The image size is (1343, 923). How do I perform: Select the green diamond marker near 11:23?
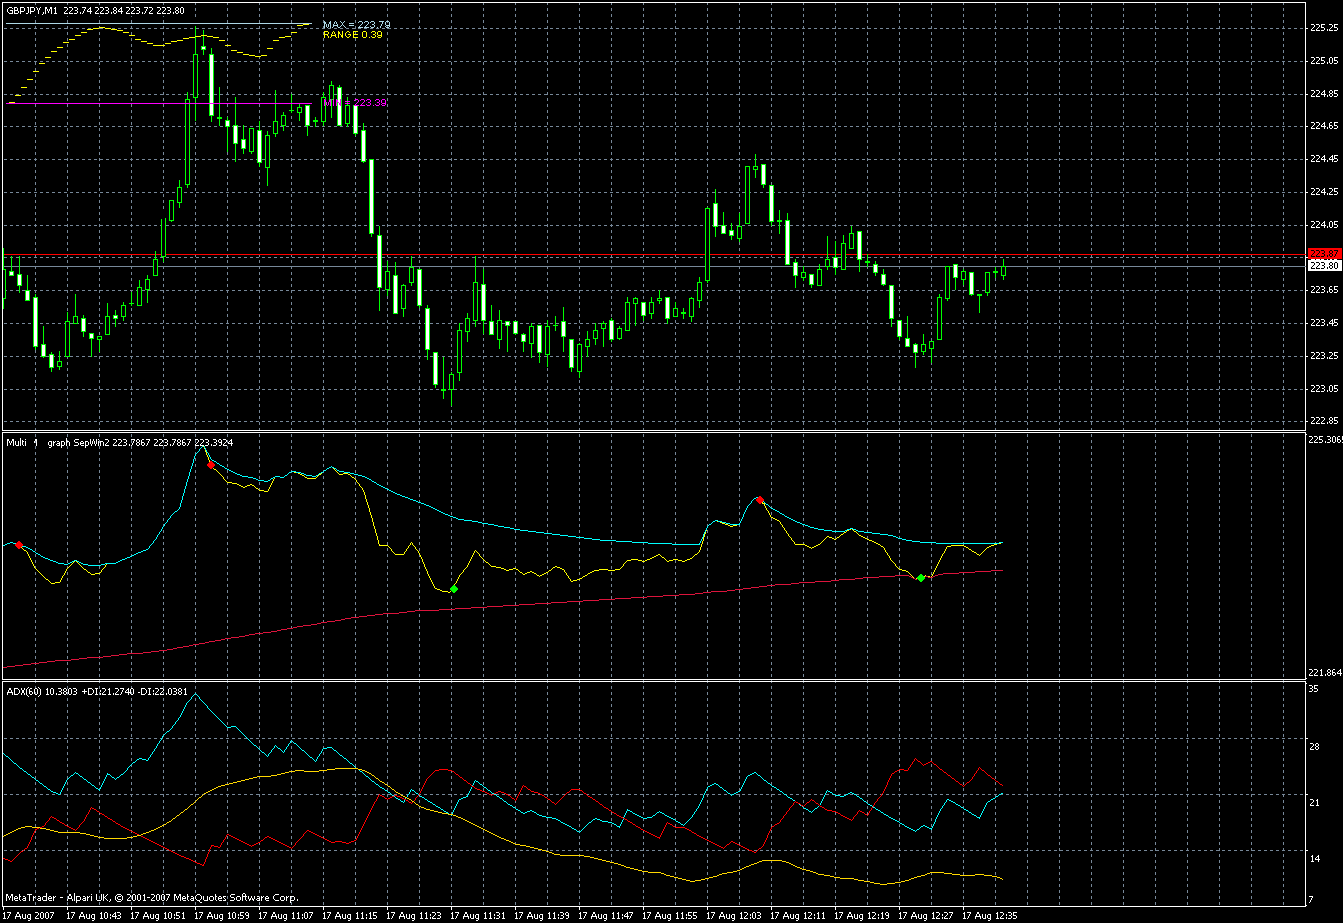[454, 589]
